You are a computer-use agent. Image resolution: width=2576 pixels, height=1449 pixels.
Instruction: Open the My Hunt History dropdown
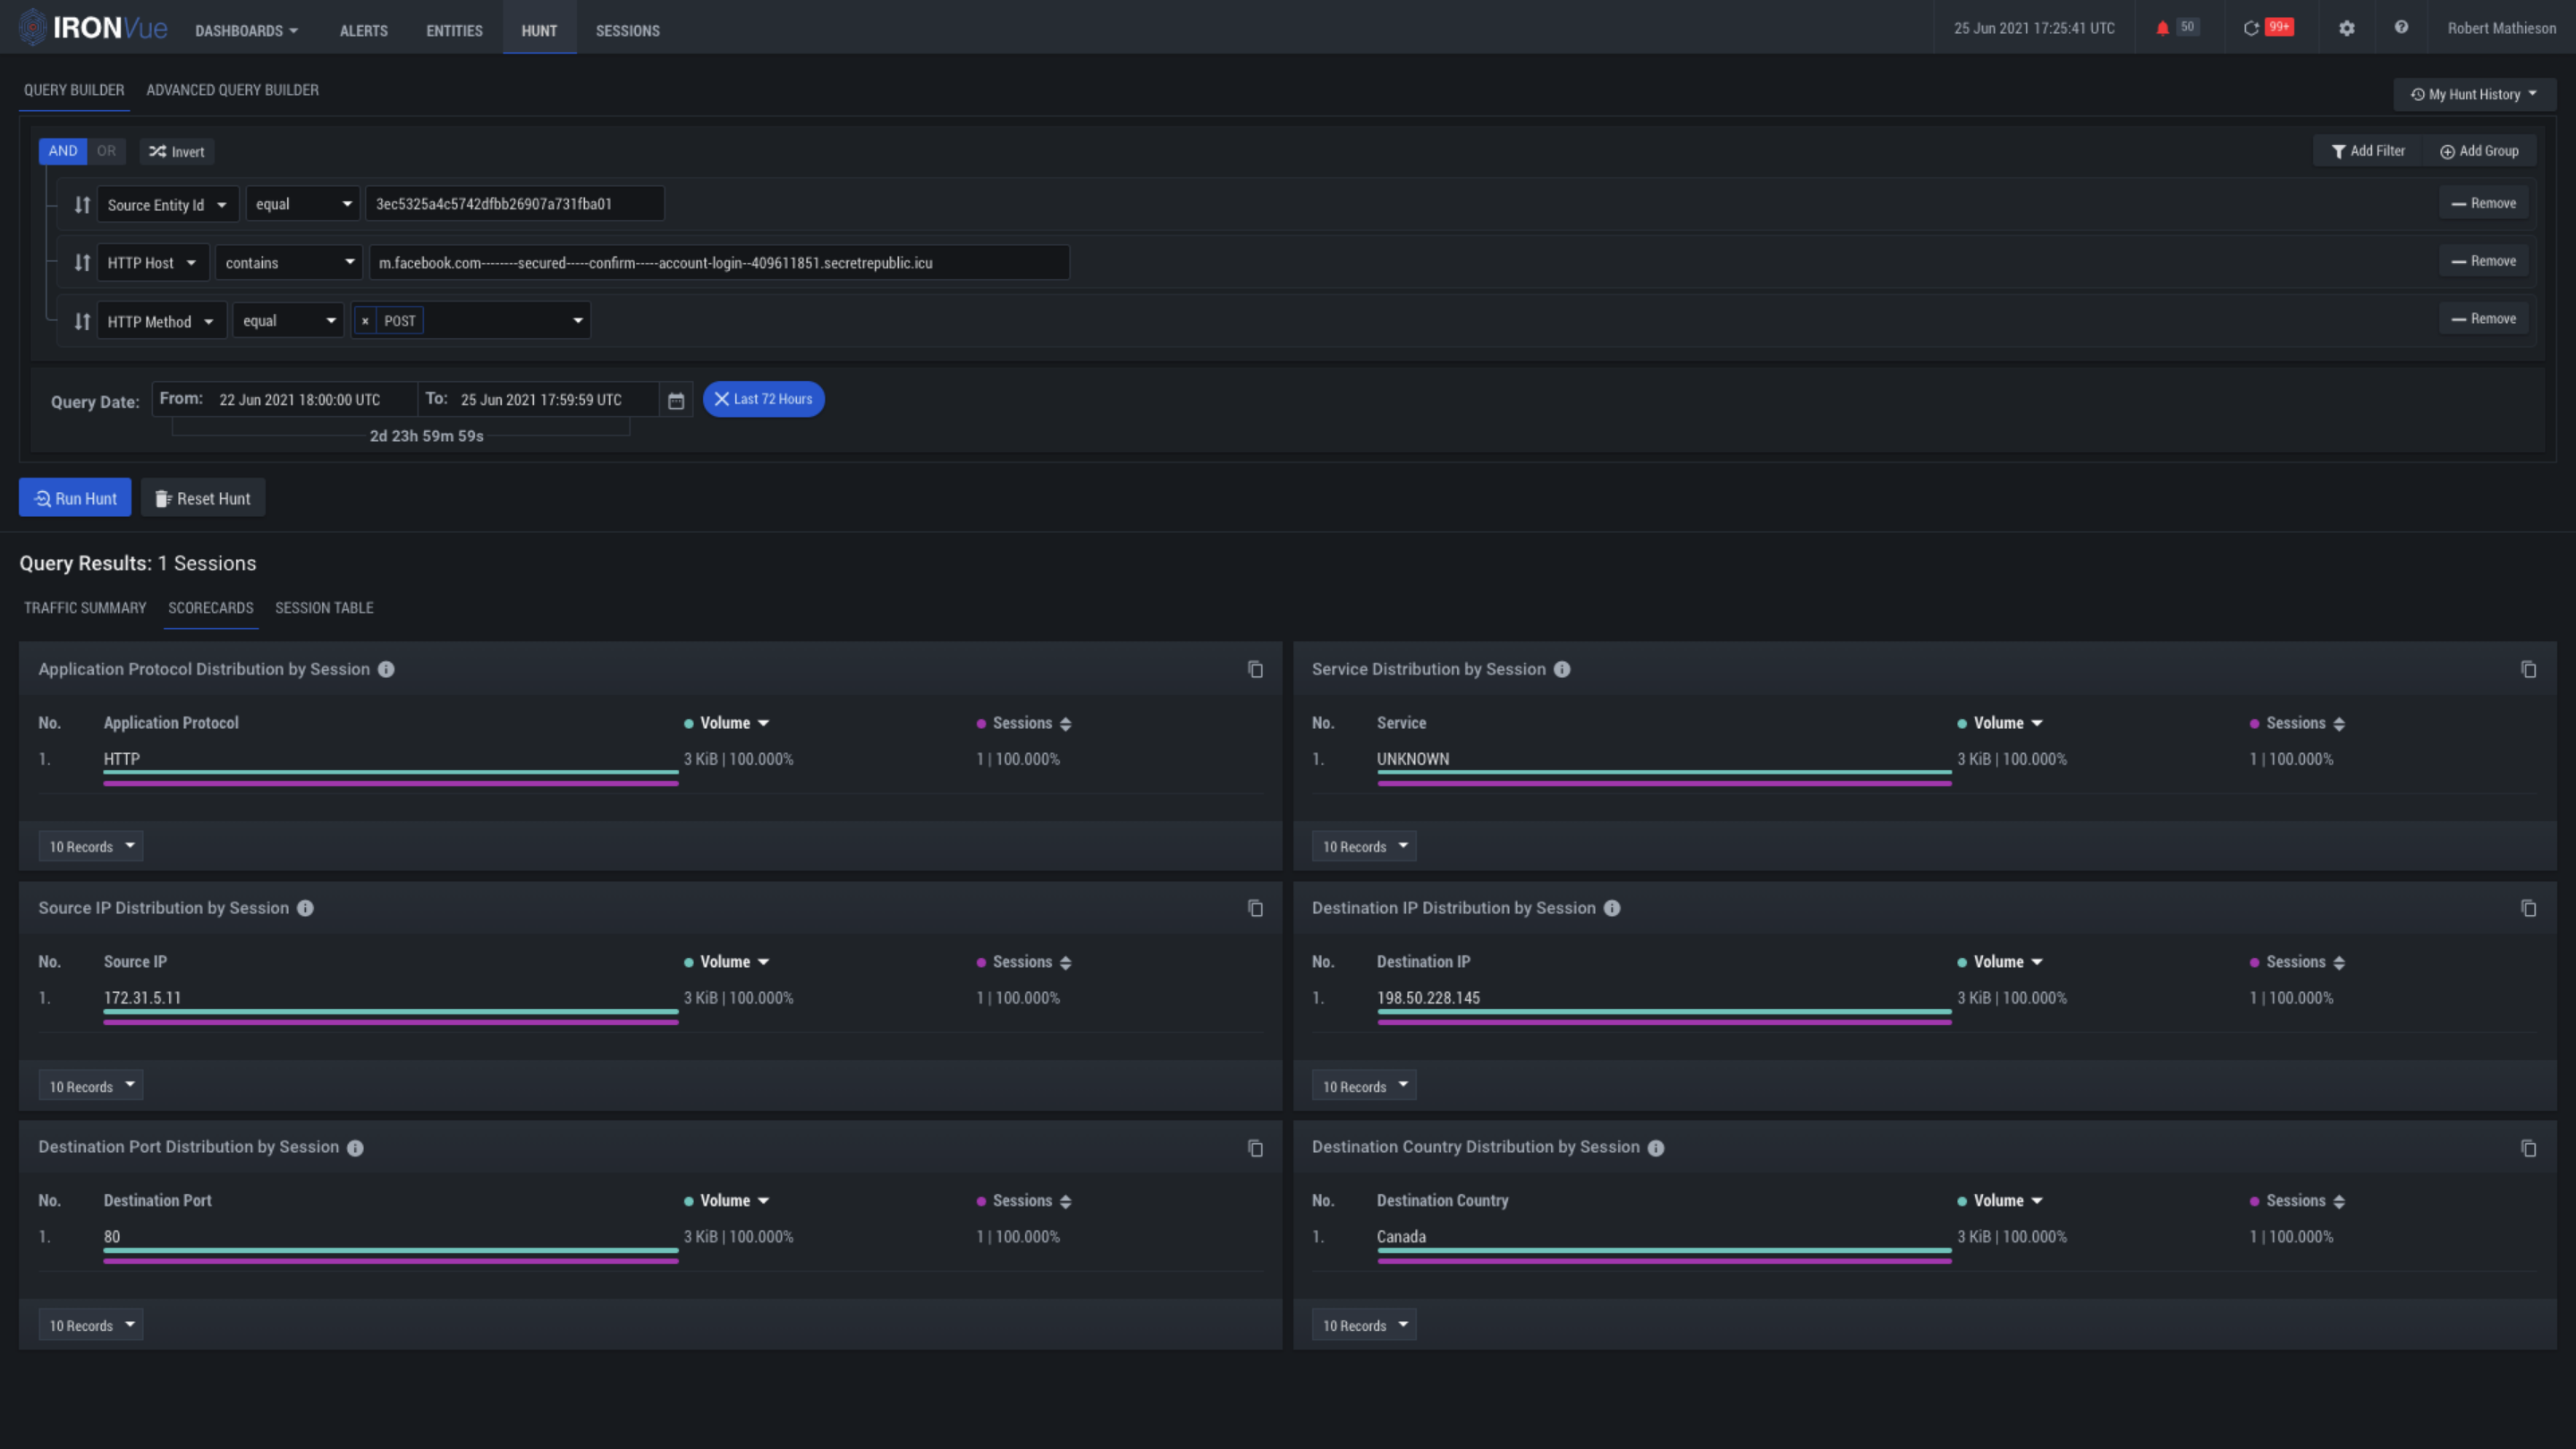tap(2474, 94)
